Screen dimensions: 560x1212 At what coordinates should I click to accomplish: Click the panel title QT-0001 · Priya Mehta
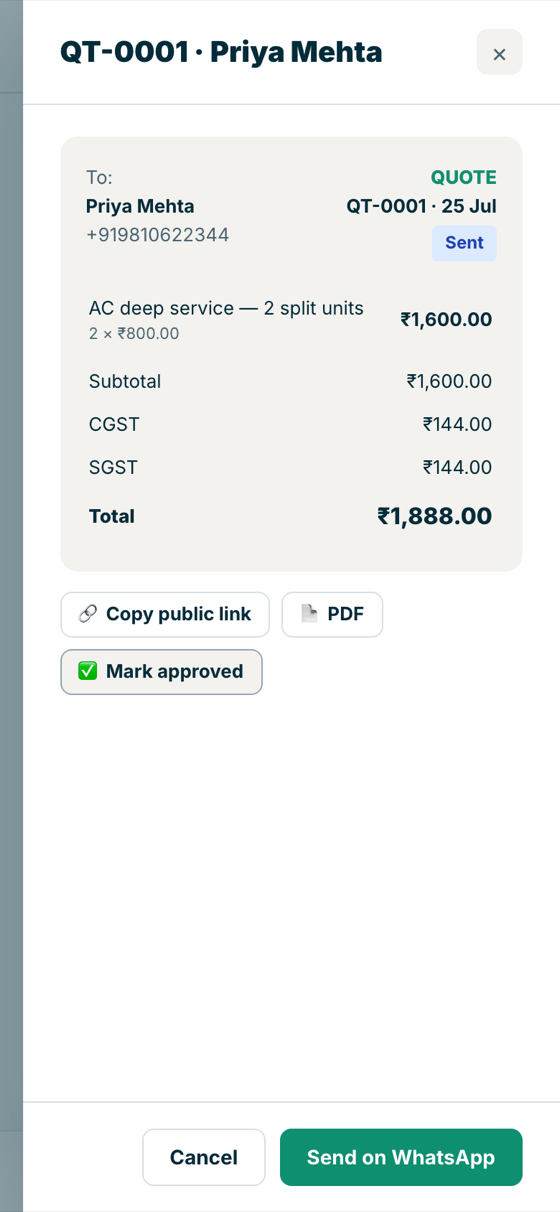coord(221,52)
